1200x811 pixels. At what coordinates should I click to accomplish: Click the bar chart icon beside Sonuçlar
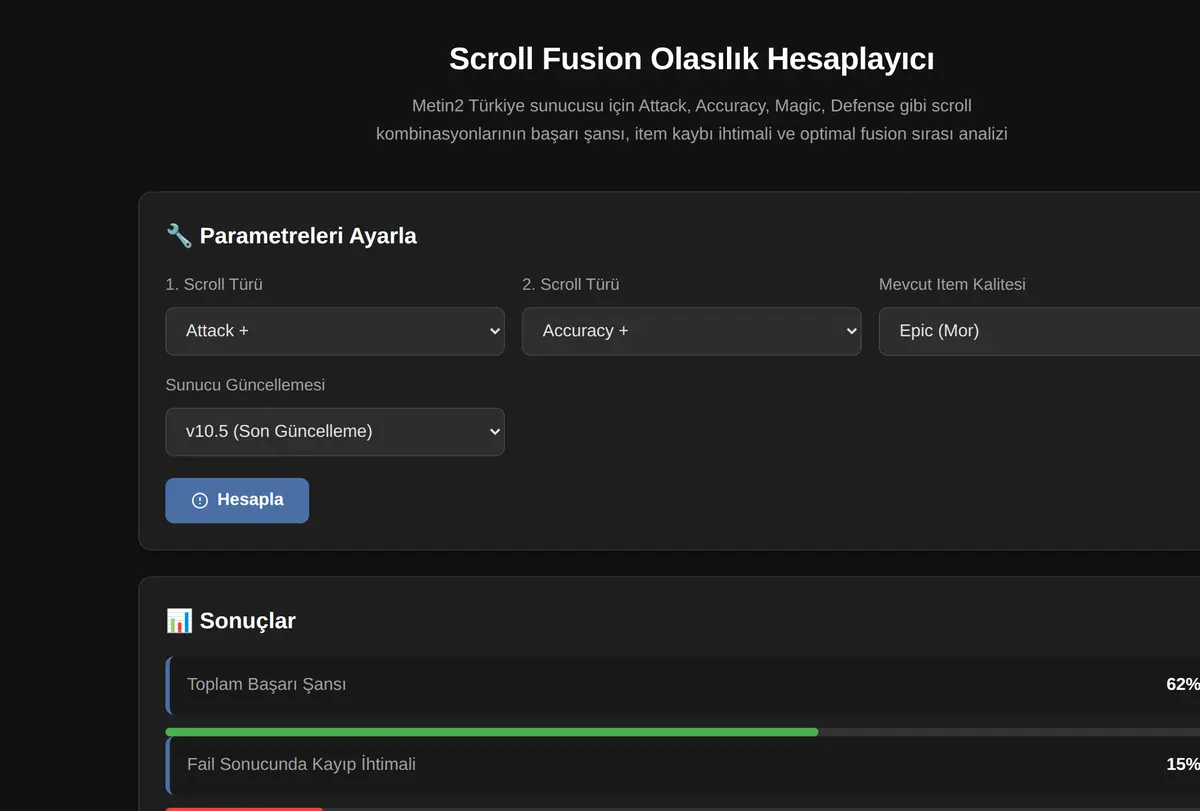point(179,620)
